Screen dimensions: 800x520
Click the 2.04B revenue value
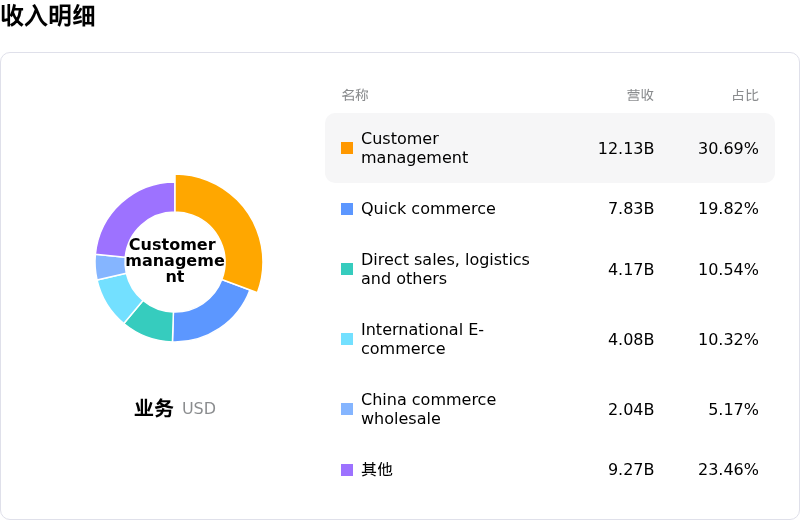coord(631,409)
